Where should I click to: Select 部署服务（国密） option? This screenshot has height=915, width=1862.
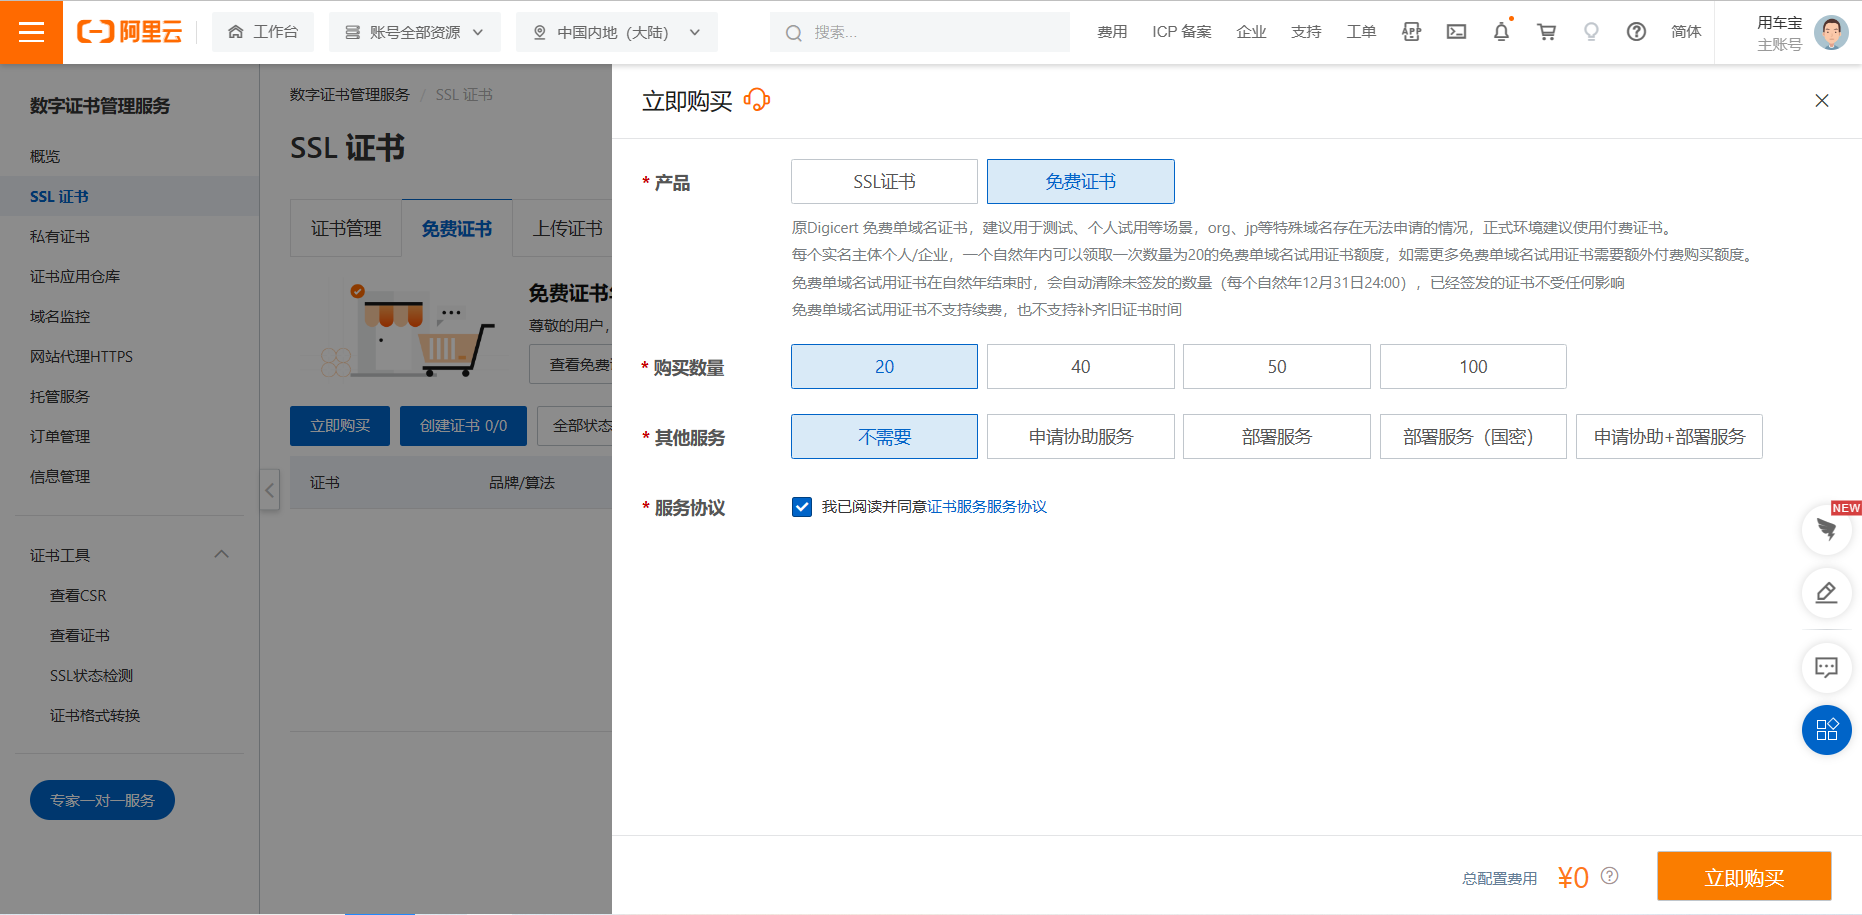click(x=1473, y=437)
